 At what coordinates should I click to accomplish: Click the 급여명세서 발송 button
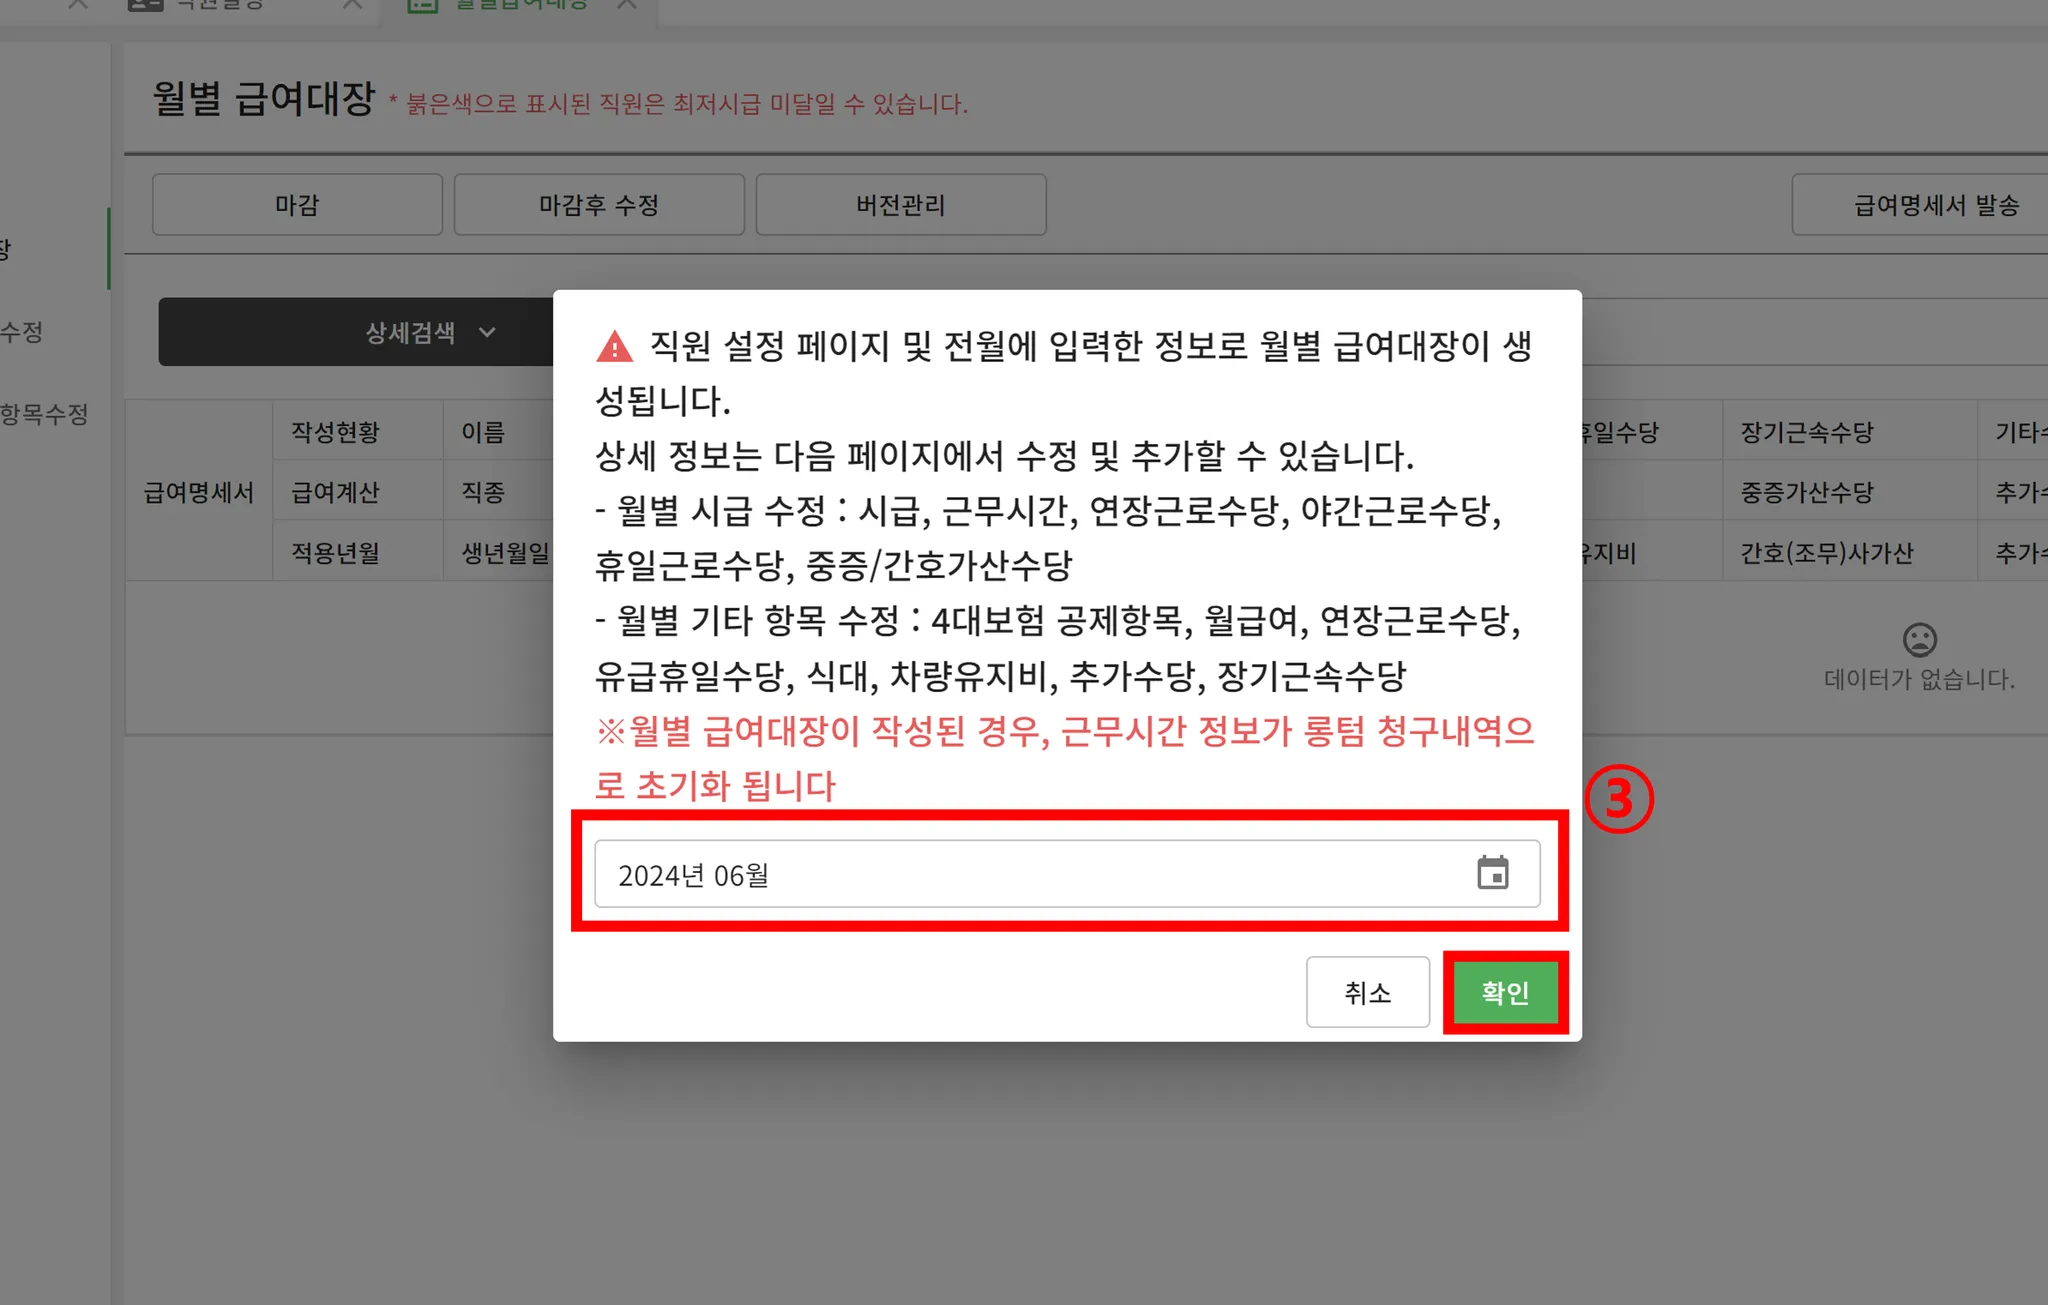click(x=1935, y=205)
